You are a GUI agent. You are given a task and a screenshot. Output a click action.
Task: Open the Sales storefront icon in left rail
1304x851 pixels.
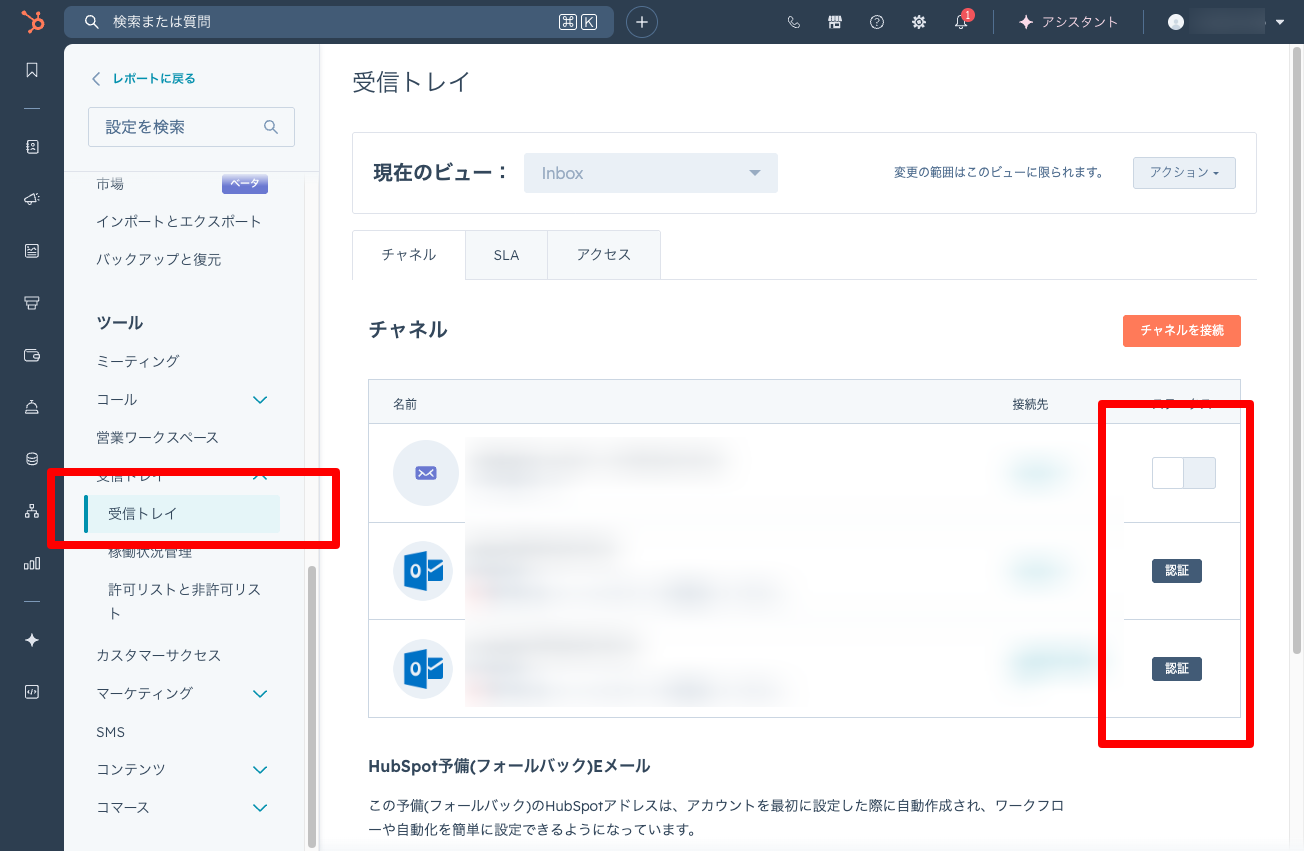[32, 303]
